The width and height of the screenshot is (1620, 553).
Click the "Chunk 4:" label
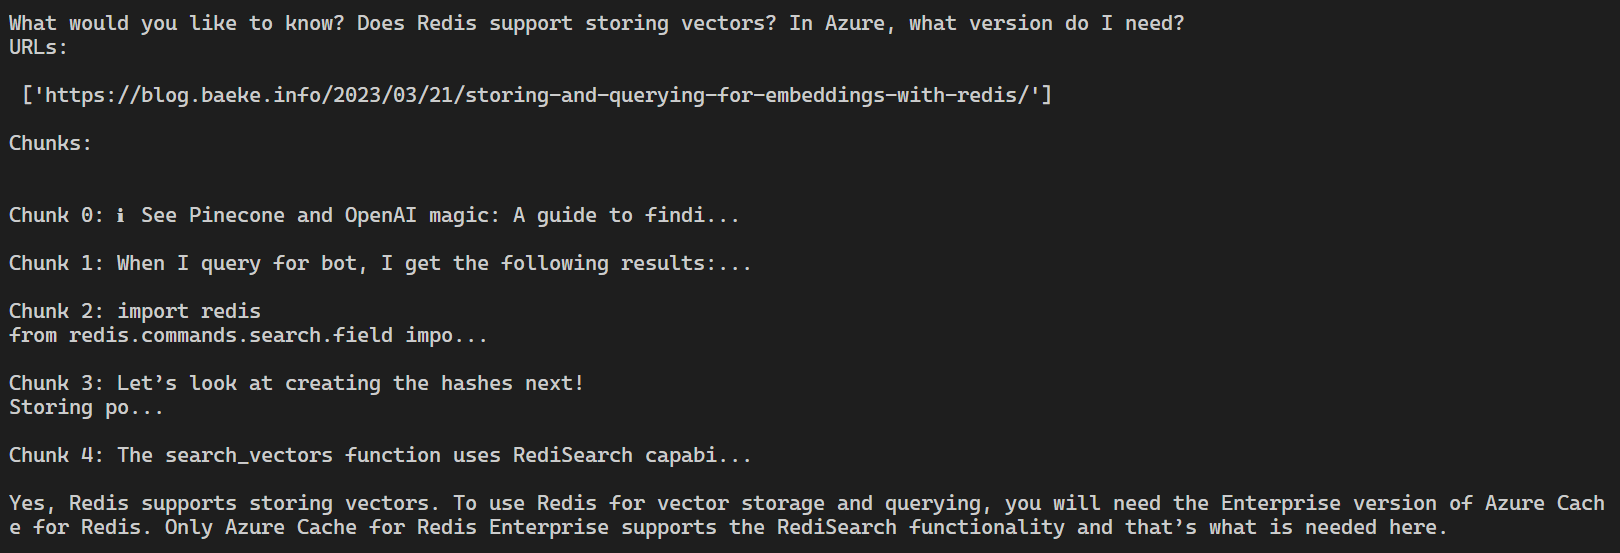56,455
